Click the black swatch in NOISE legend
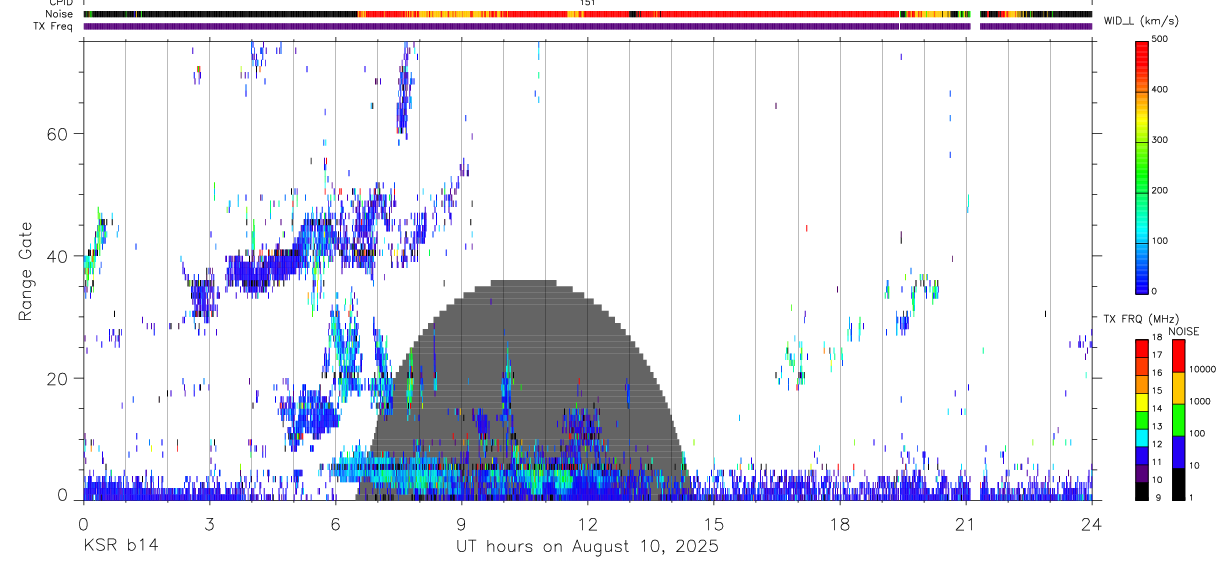 coord(1178,484)
